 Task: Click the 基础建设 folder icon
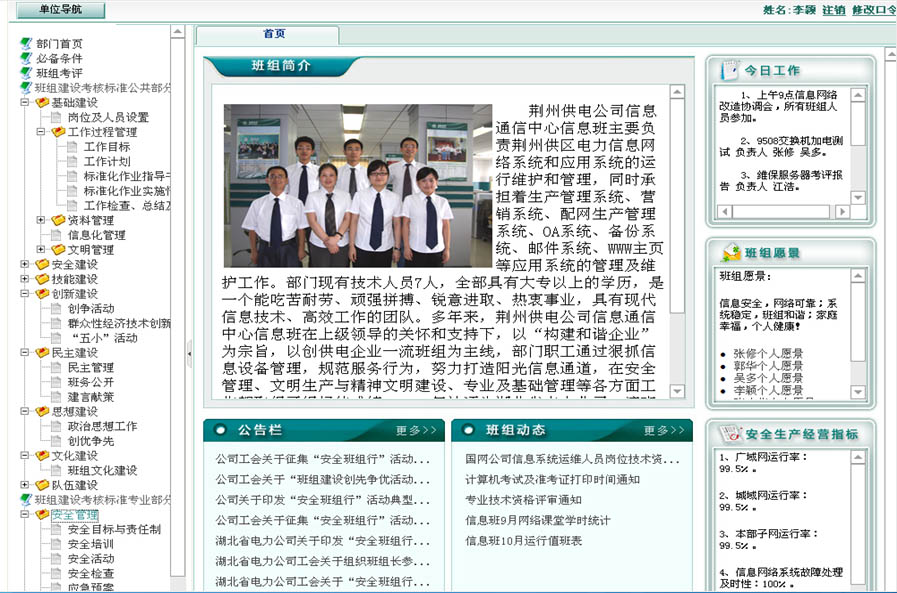pos(42,103)
